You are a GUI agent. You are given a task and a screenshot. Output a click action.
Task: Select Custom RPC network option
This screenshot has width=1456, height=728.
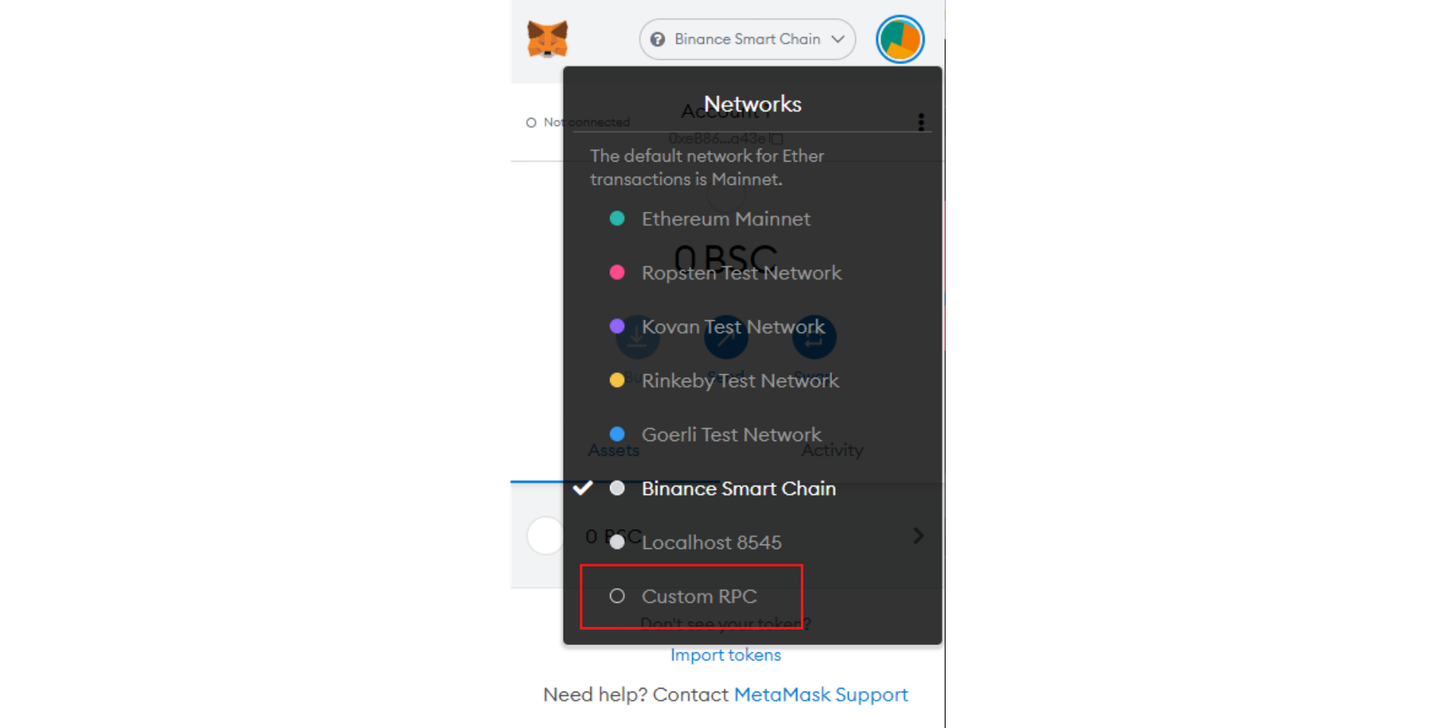point(691,596)
